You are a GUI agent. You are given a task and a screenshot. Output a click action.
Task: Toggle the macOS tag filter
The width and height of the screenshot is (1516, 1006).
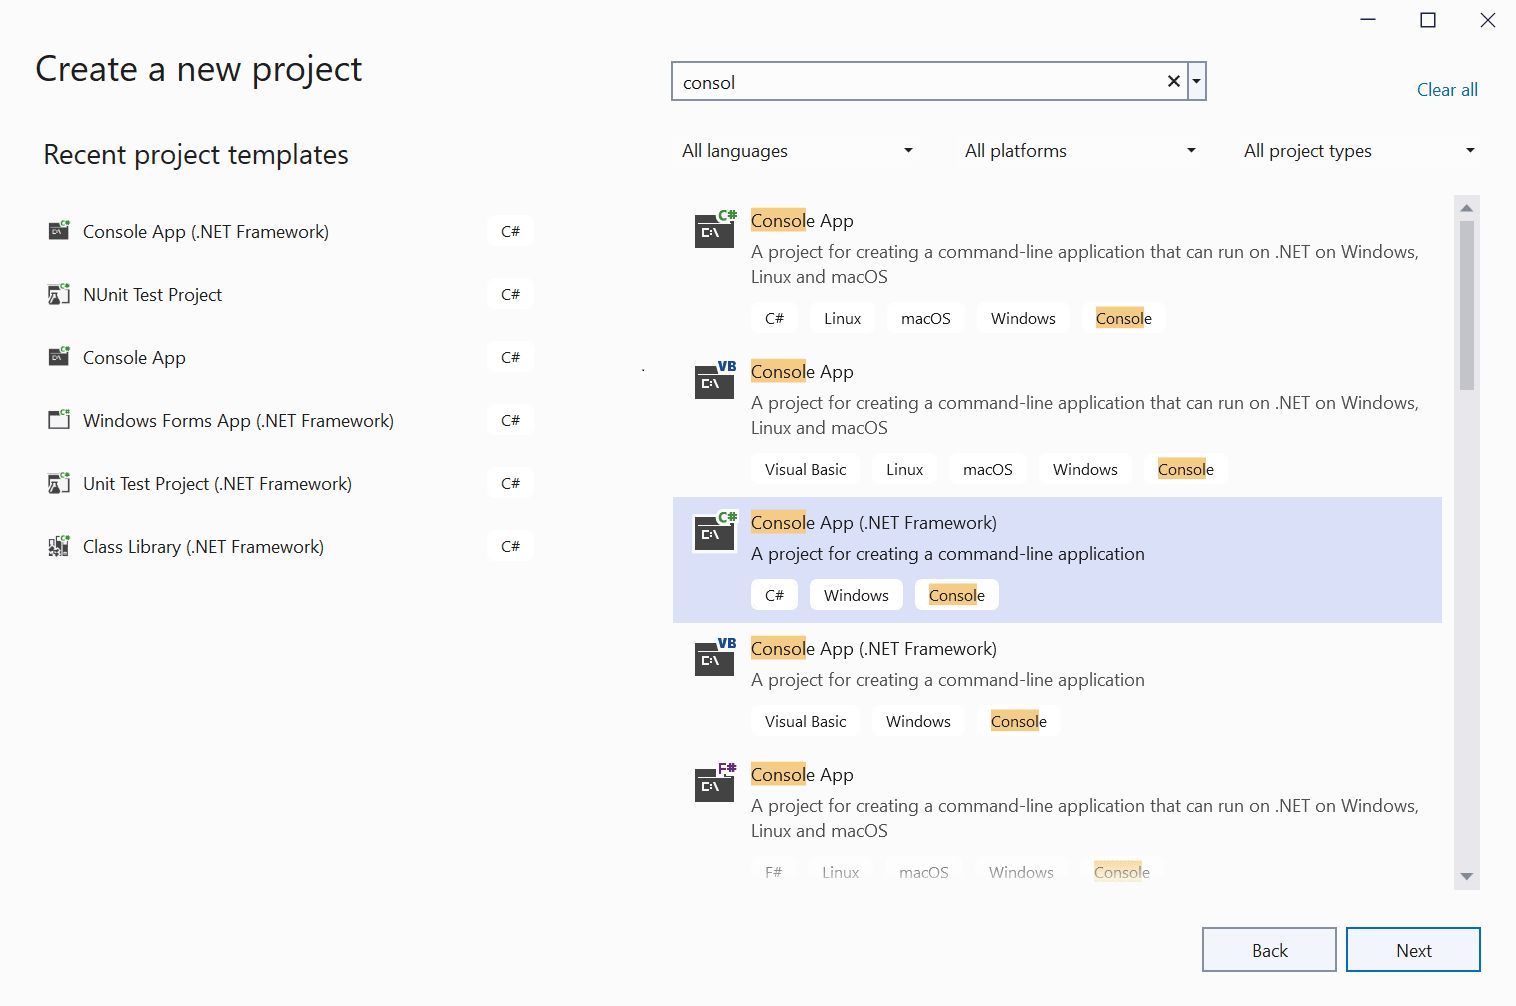925,317
